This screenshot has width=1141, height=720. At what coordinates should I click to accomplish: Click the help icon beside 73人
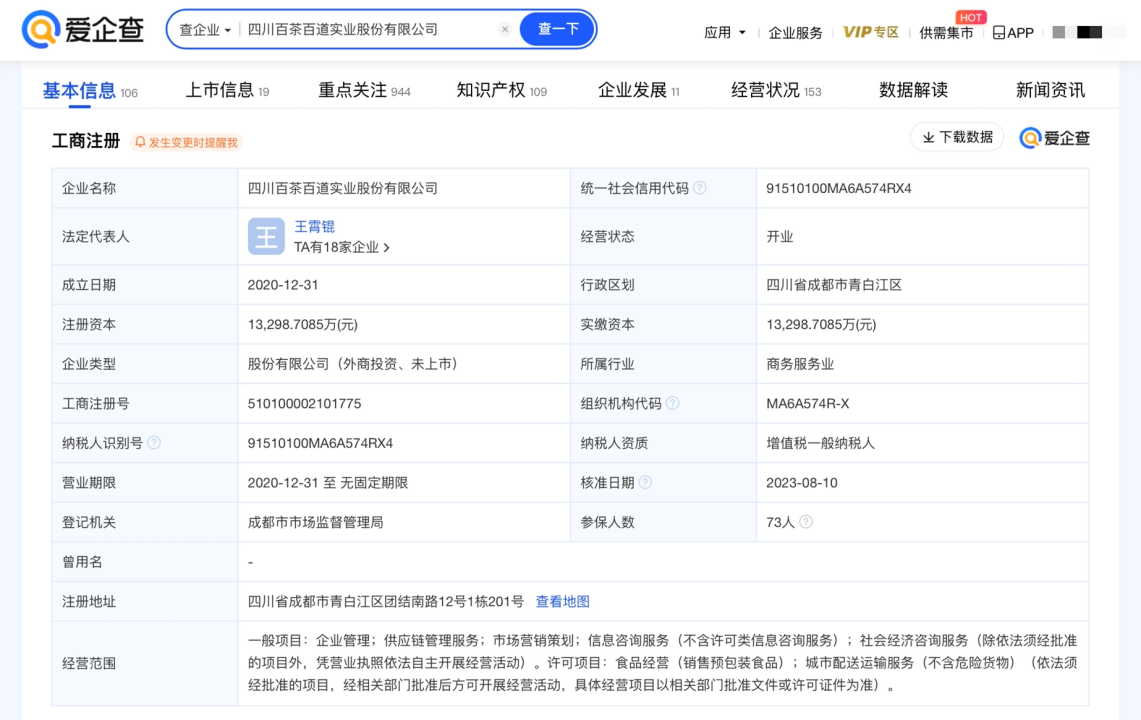[806, 522]
